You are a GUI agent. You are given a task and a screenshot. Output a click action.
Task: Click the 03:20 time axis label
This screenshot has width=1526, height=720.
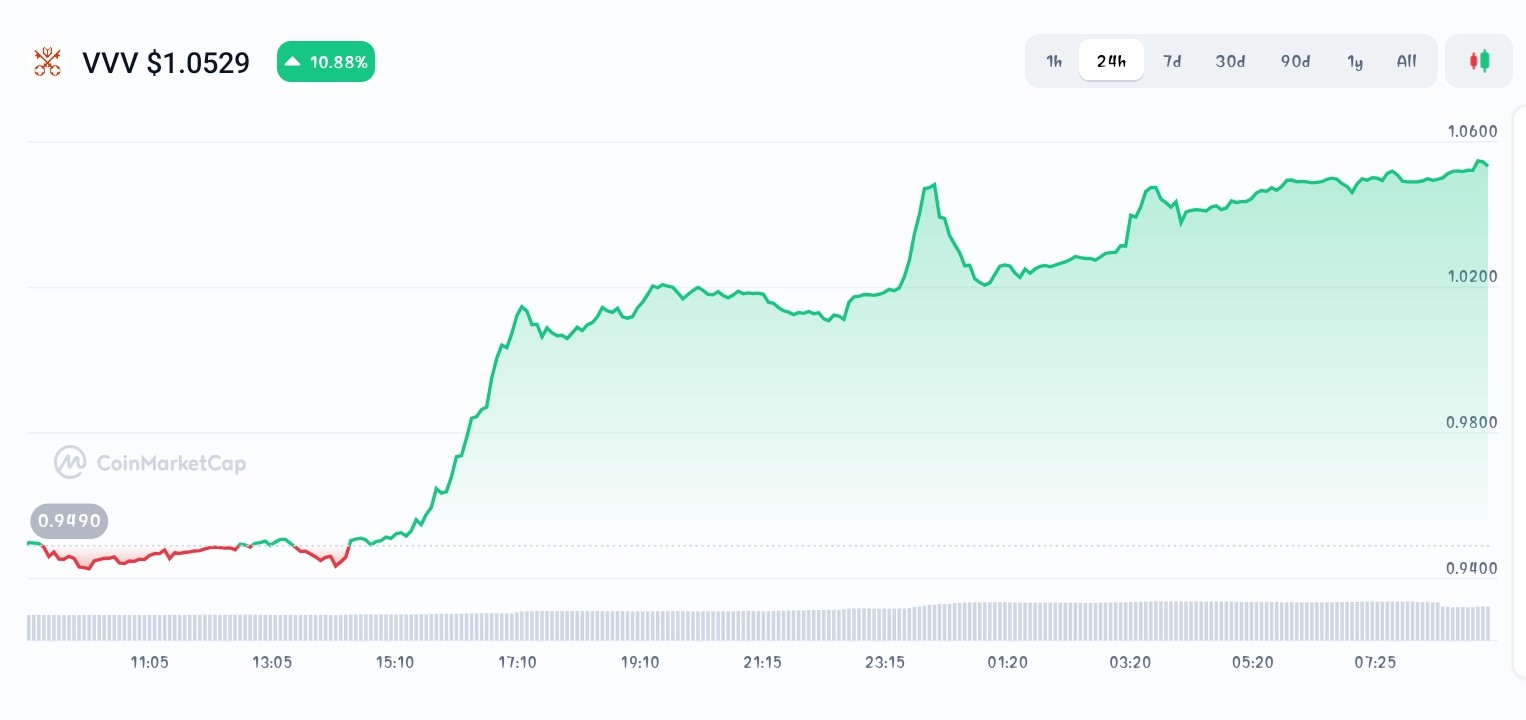pyautogui.click(x=1130, y=662)
